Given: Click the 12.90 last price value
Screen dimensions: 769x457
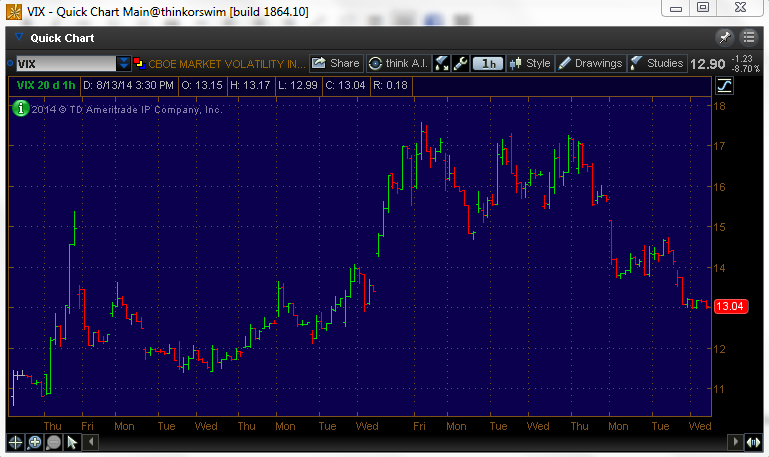Looking at the screenshot, I should 707,64.
